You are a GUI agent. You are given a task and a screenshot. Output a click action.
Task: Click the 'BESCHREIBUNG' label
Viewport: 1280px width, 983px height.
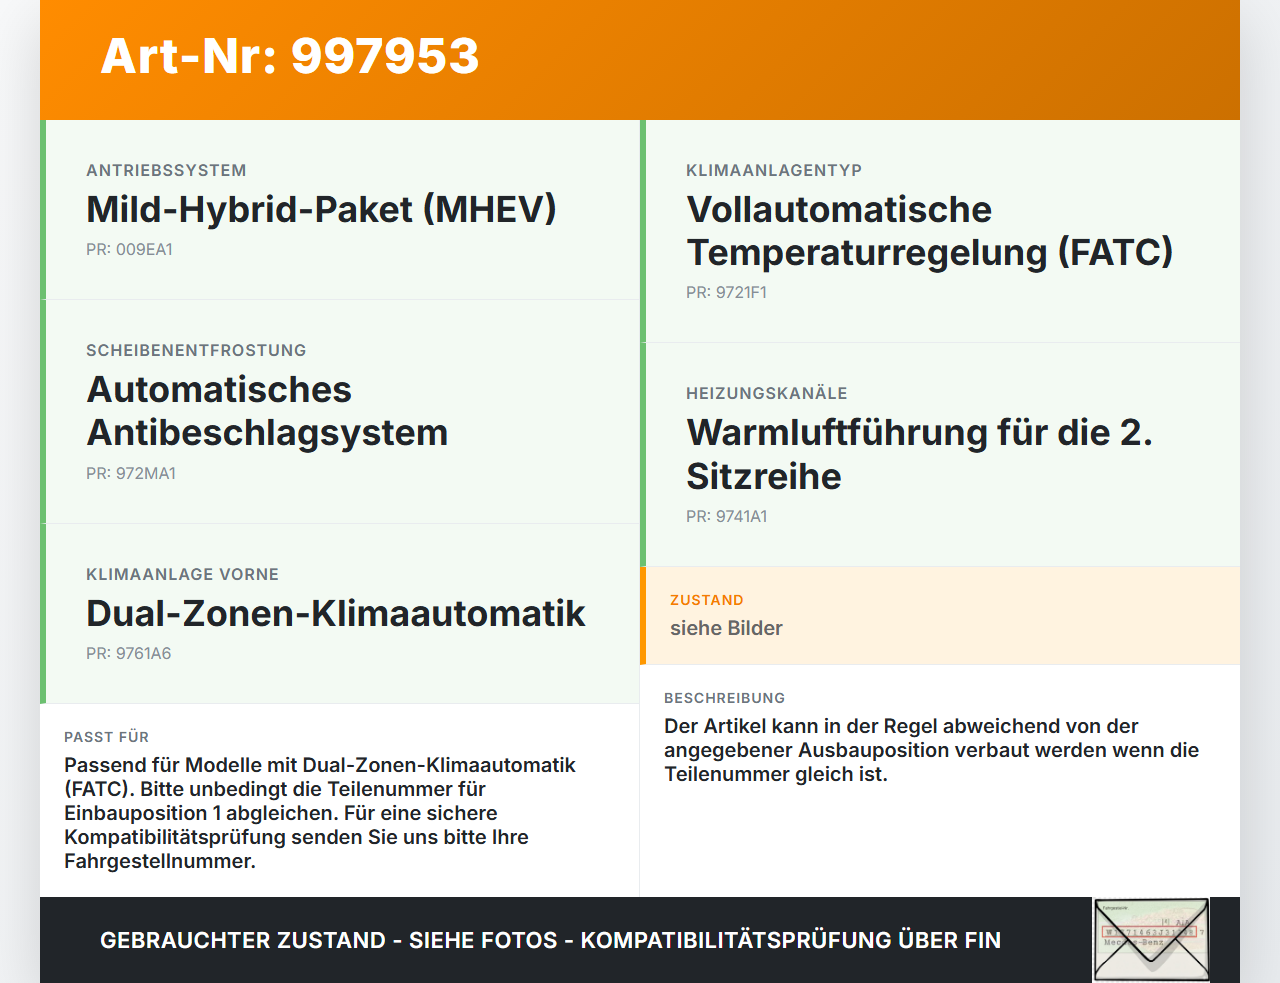[725, 699]
